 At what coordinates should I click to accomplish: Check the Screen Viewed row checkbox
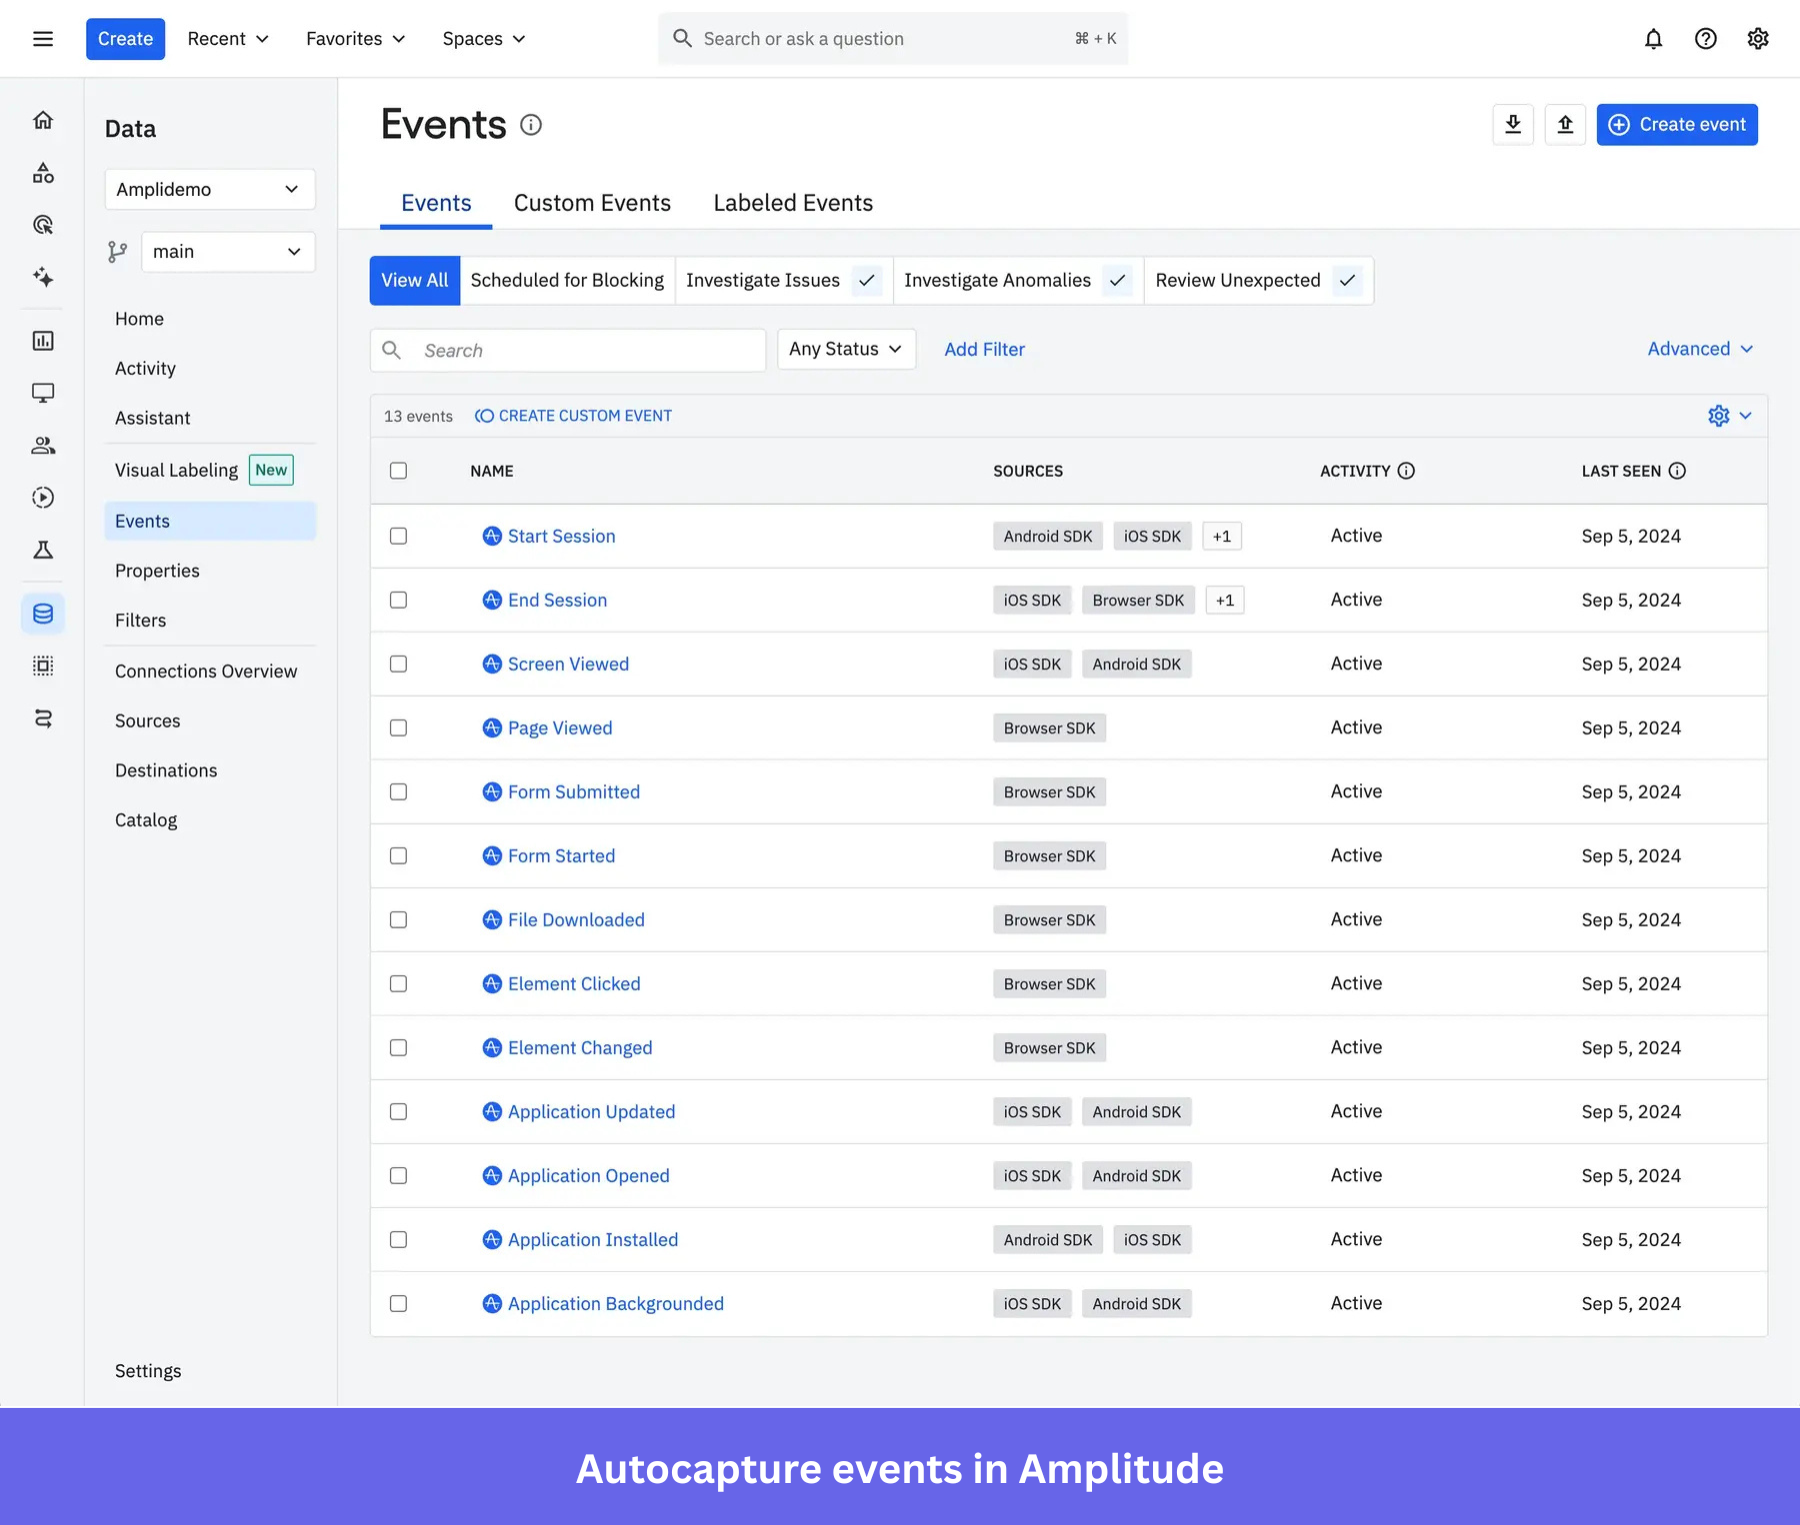[x=398, y=664]
